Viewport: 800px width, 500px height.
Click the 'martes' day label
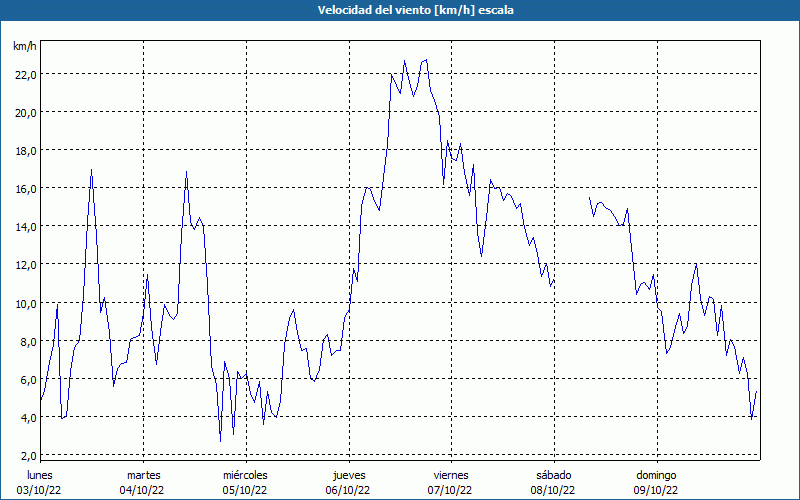point(143,475)
